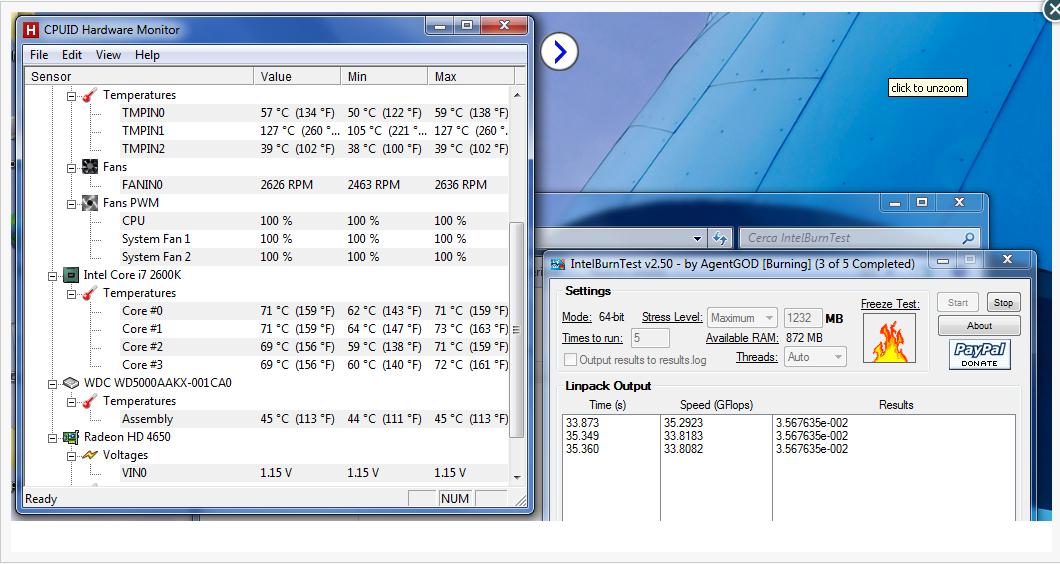Image resolution: width=1060 pixels, height=564 pixels.
Task: Click the flame Freeze Test icon
Action: tap(889, 338)
